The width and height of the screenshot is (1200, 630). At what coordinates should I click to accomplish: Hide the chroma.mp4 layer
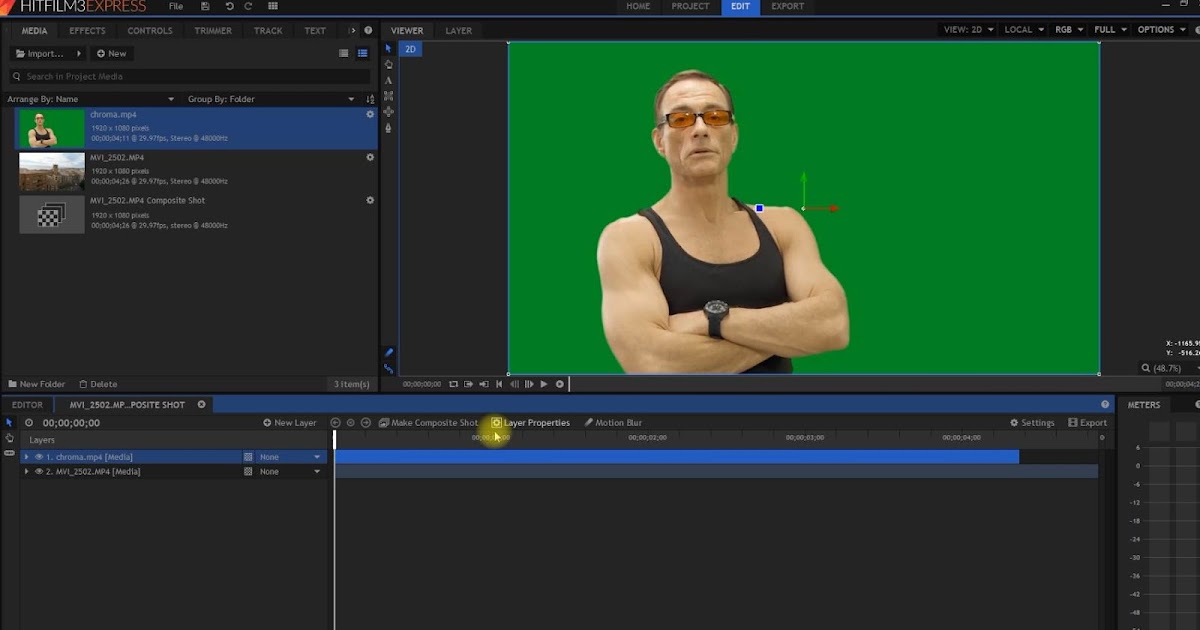point(39,457)
